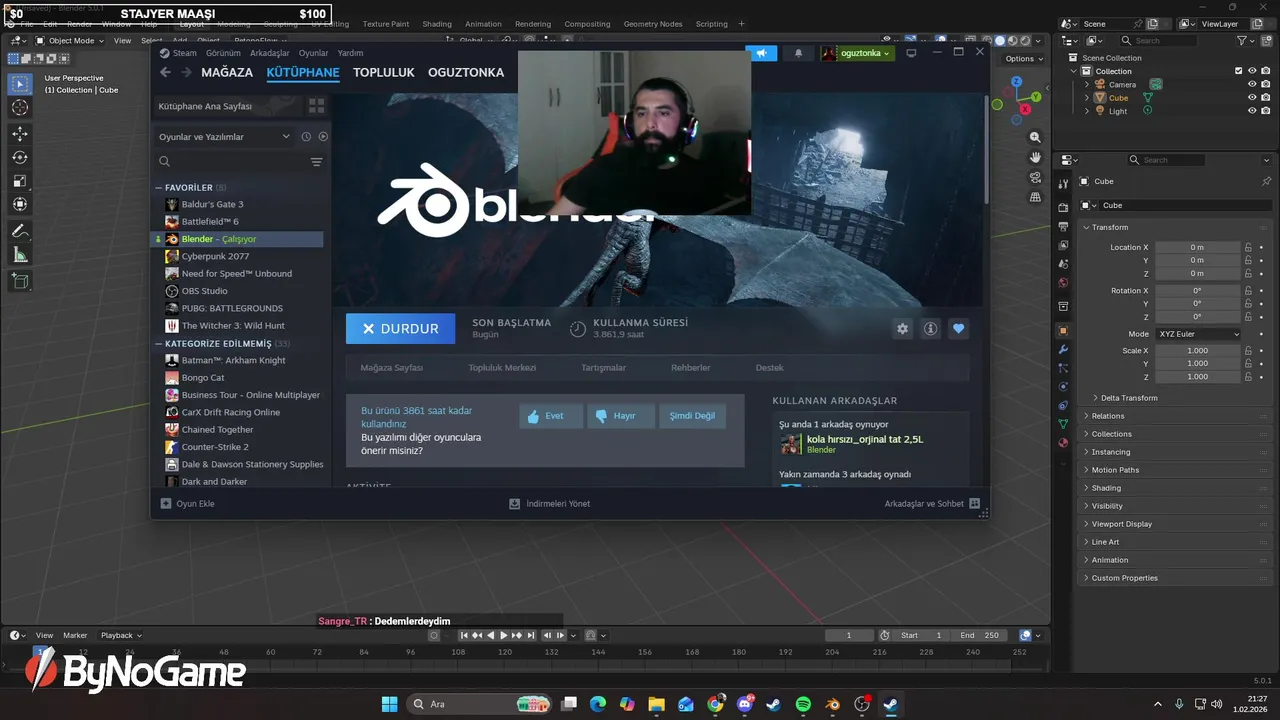The height and width of the screenshot is (720, 1280).
Task: Collapse the FAVORİLER category in Steam
Action: (158, 188)
